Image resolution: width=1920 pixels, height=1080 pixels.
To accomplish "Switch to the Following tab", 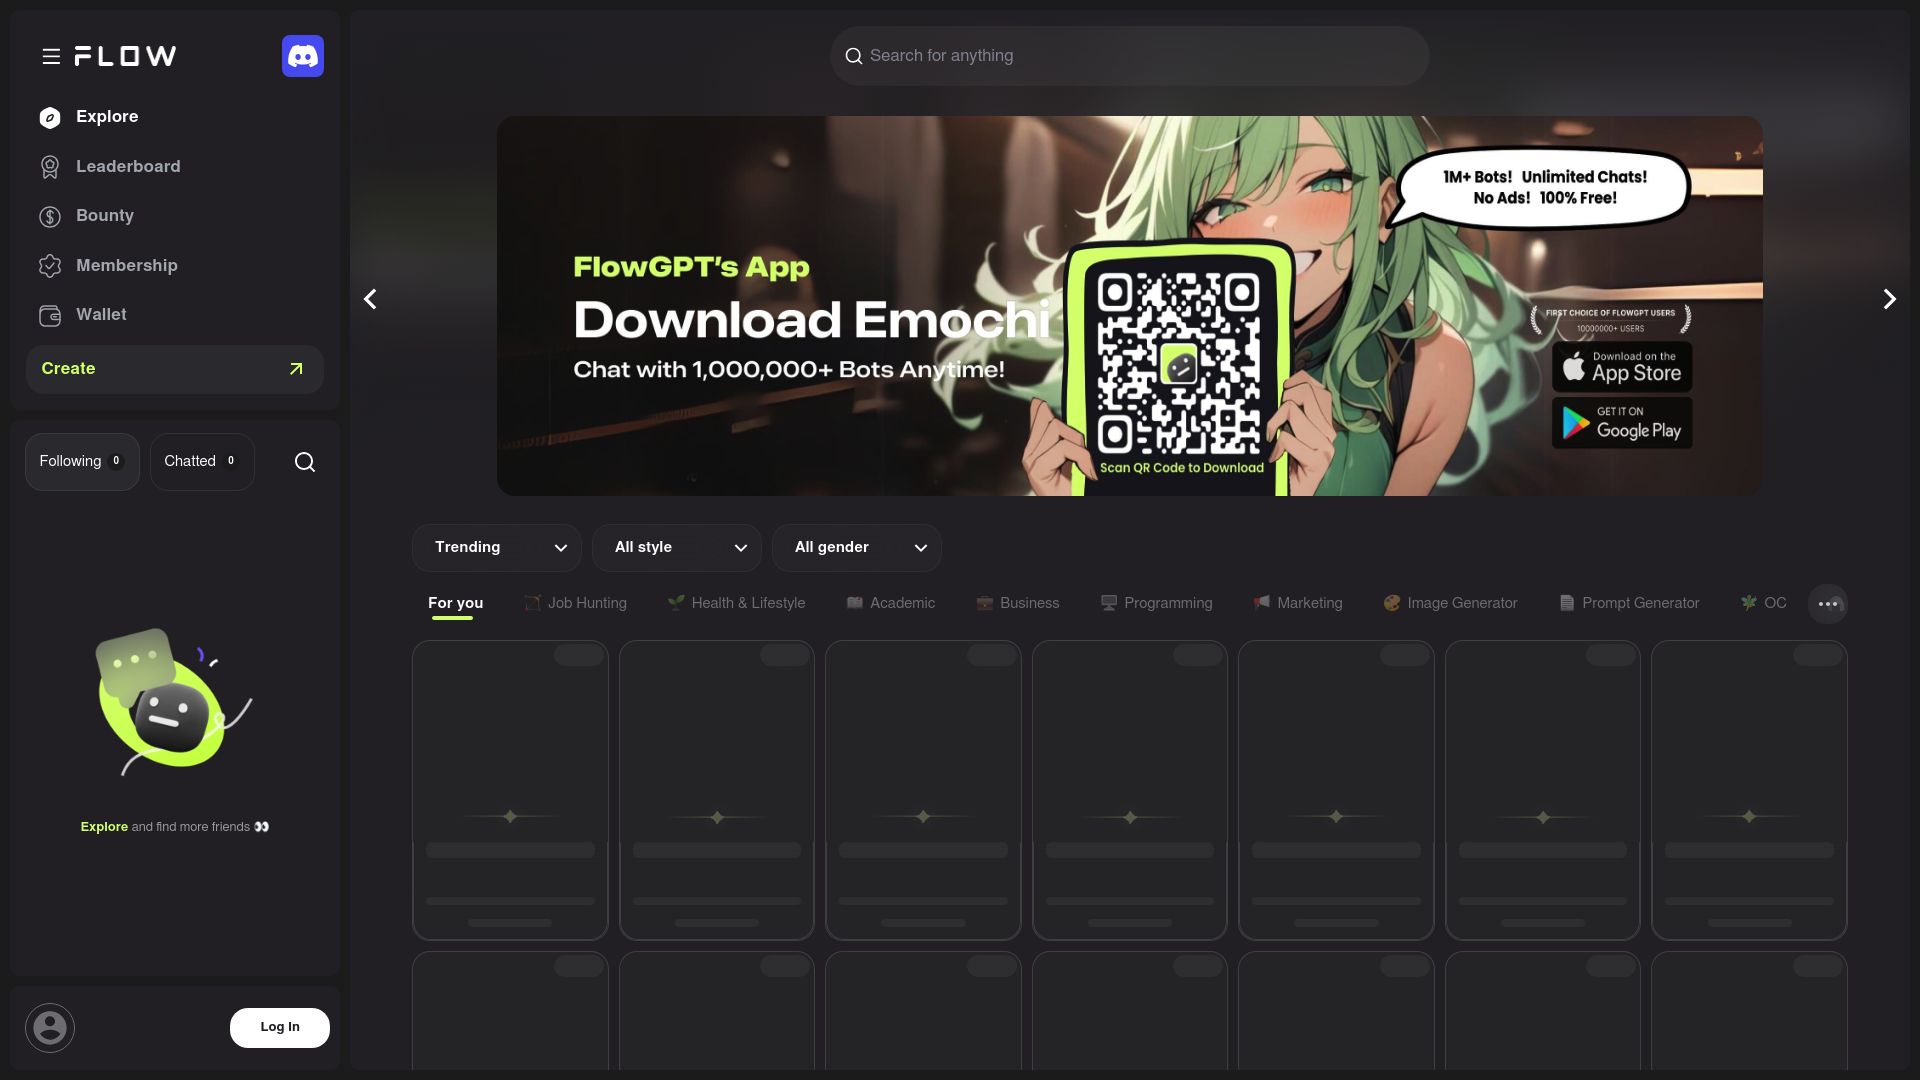I will point(82,461).
